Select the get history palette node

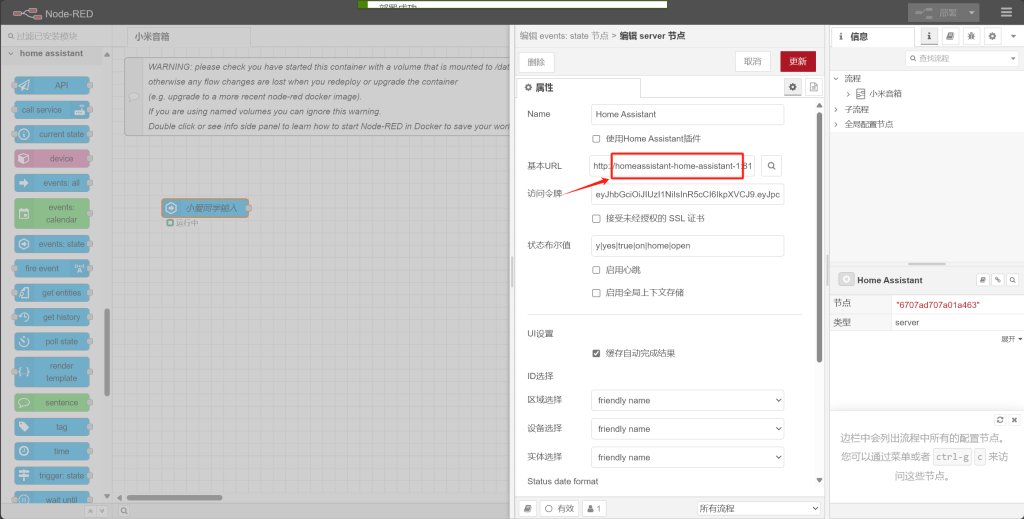tap(52, 317)
